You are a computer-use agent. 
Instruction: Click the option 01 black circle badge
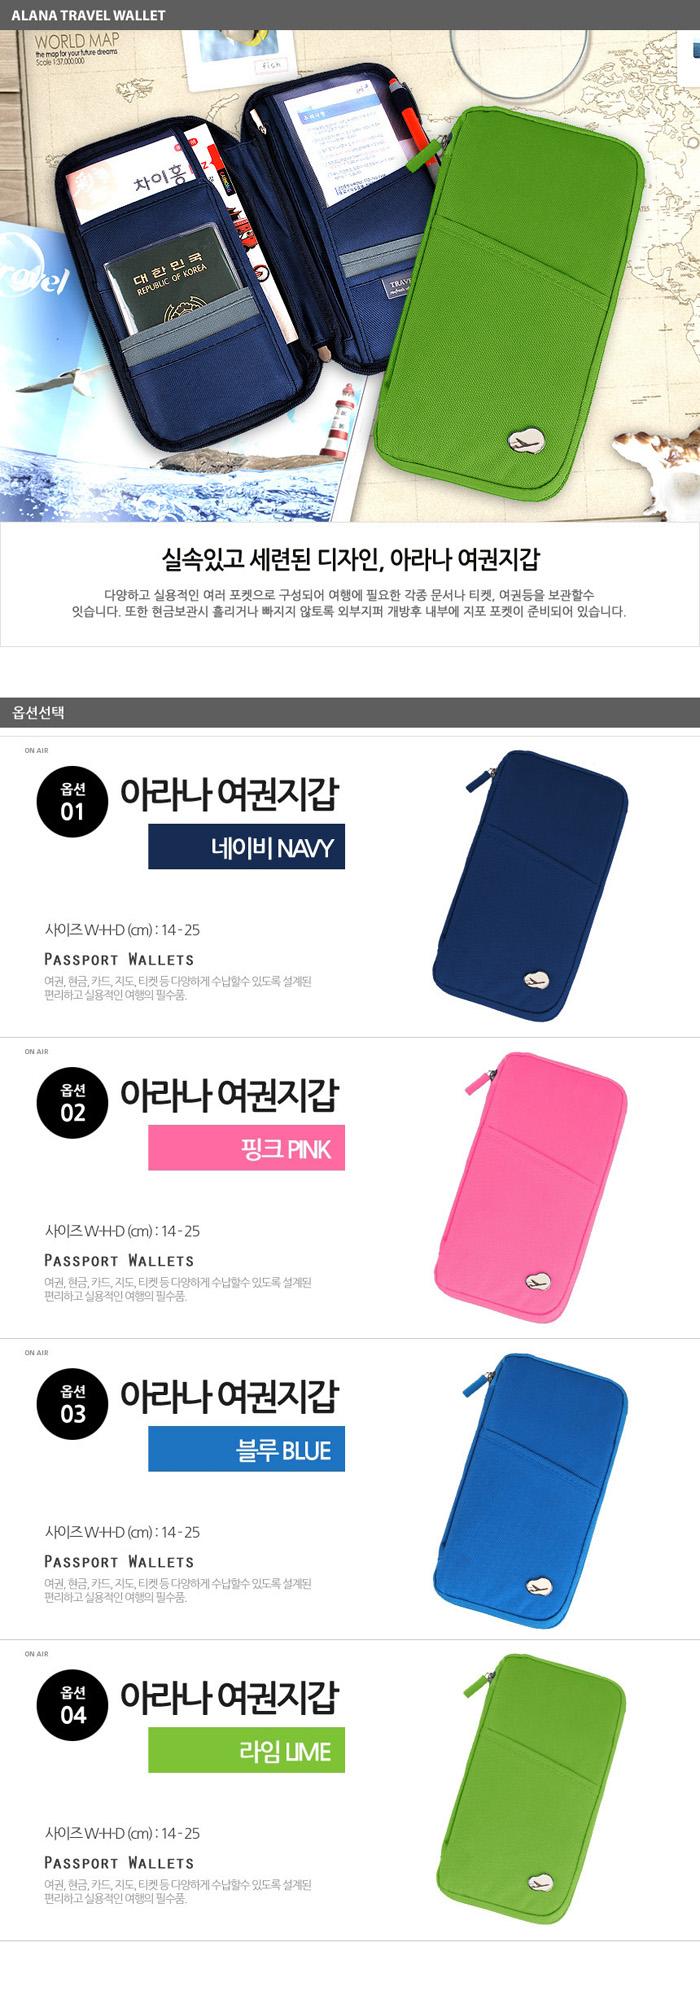coord(72,802)
